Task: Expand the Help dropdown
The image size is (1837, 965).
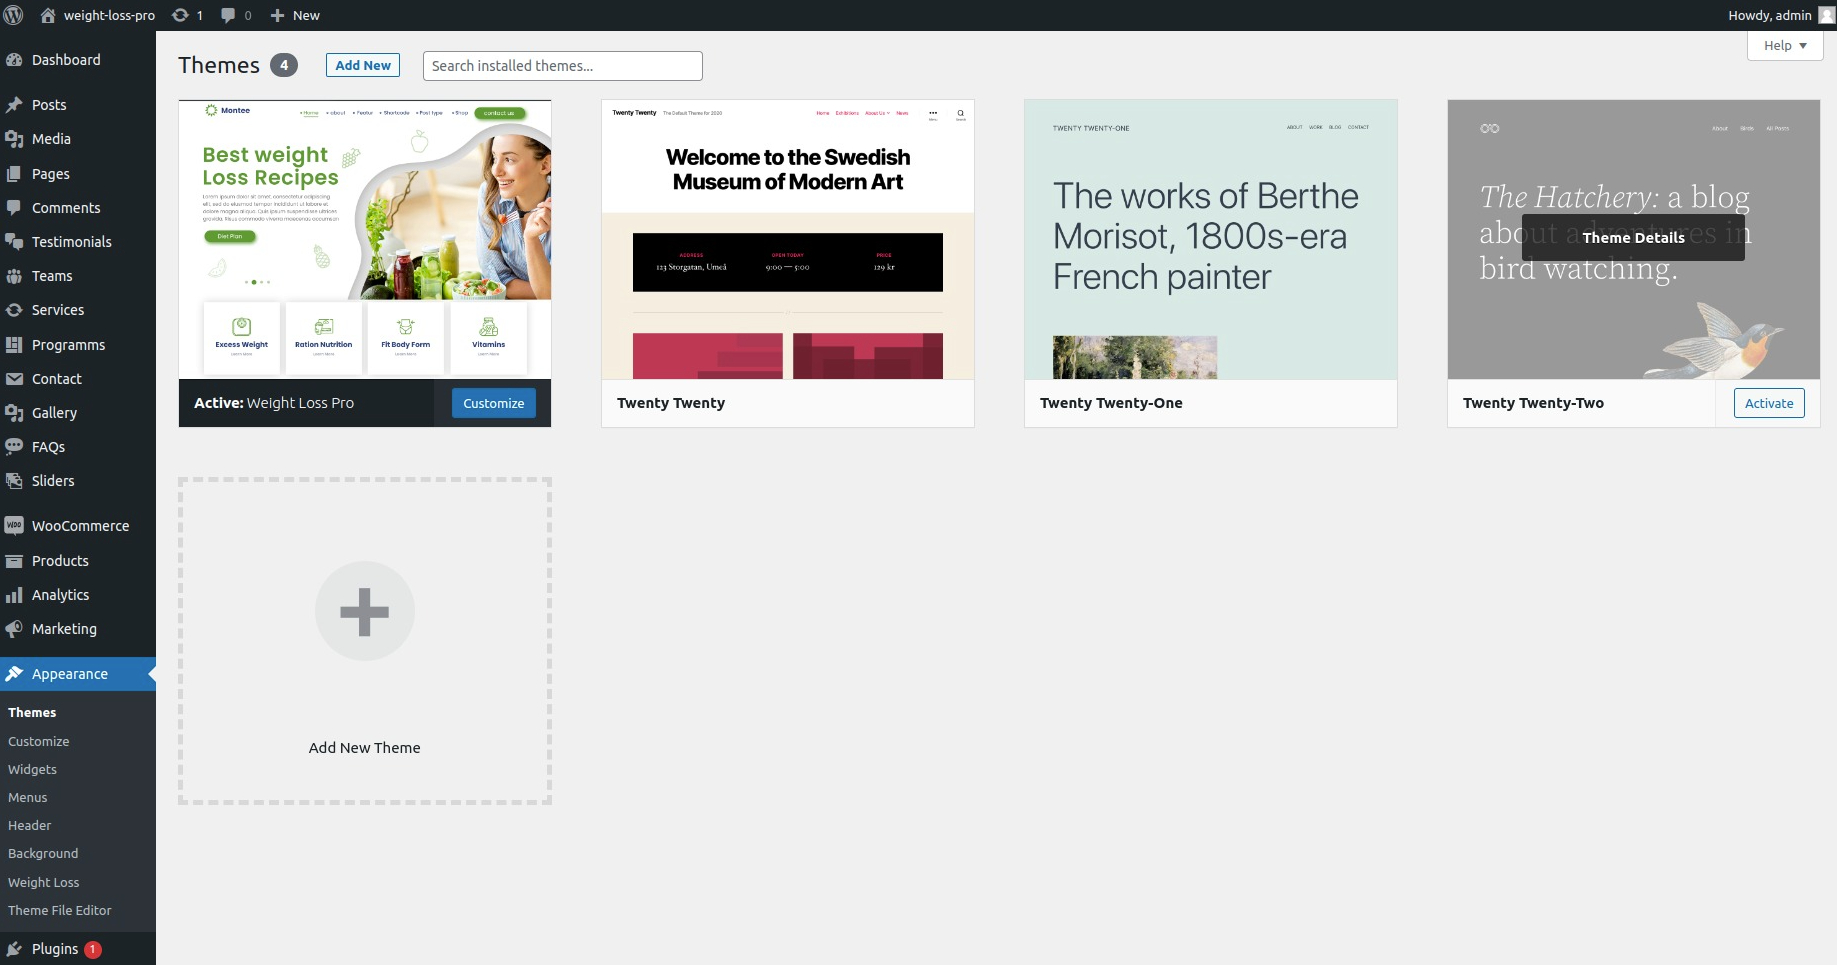Action: 1785,45
